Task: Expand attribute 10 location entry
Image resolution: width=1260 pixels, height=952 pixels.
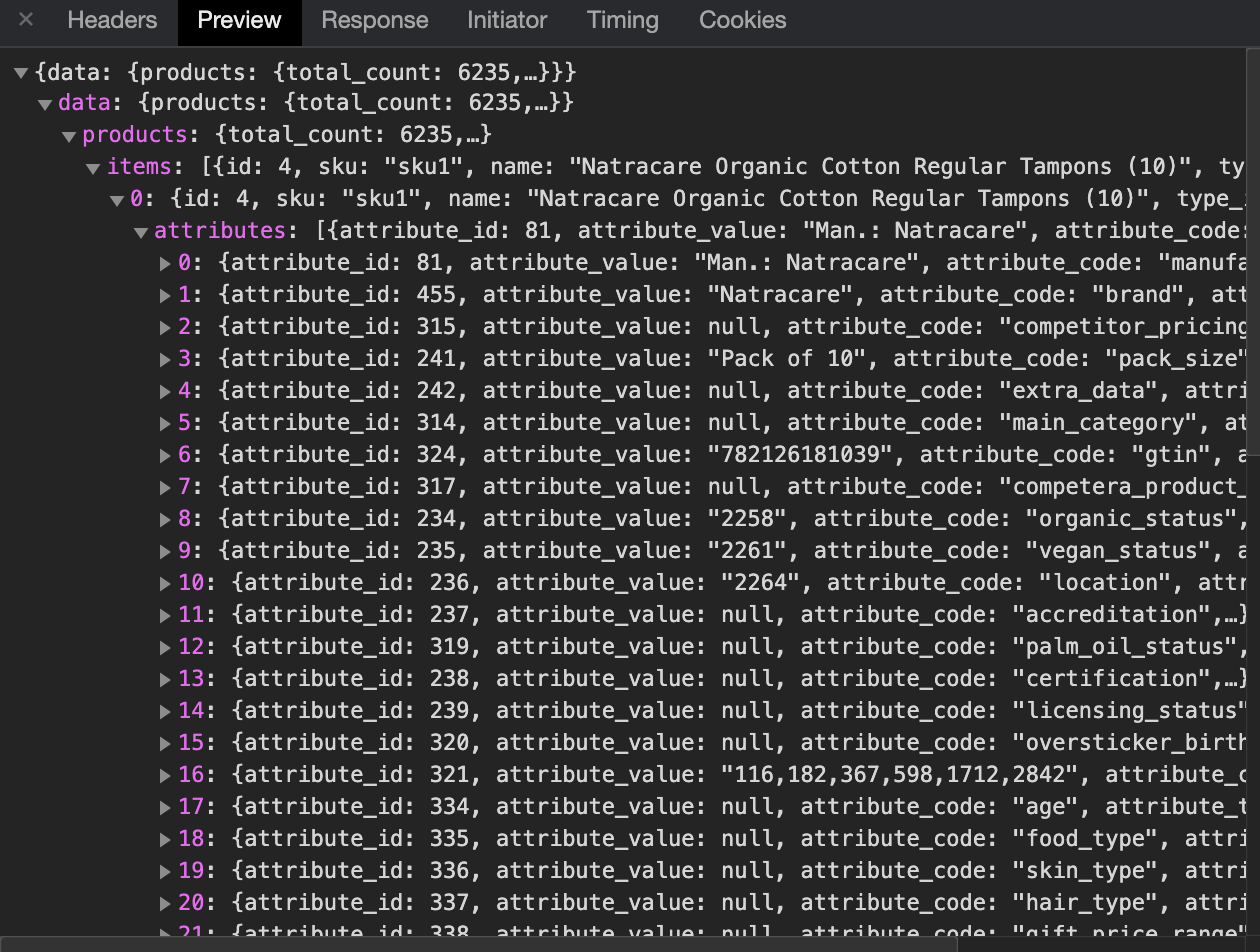Action: click(165, 584)
